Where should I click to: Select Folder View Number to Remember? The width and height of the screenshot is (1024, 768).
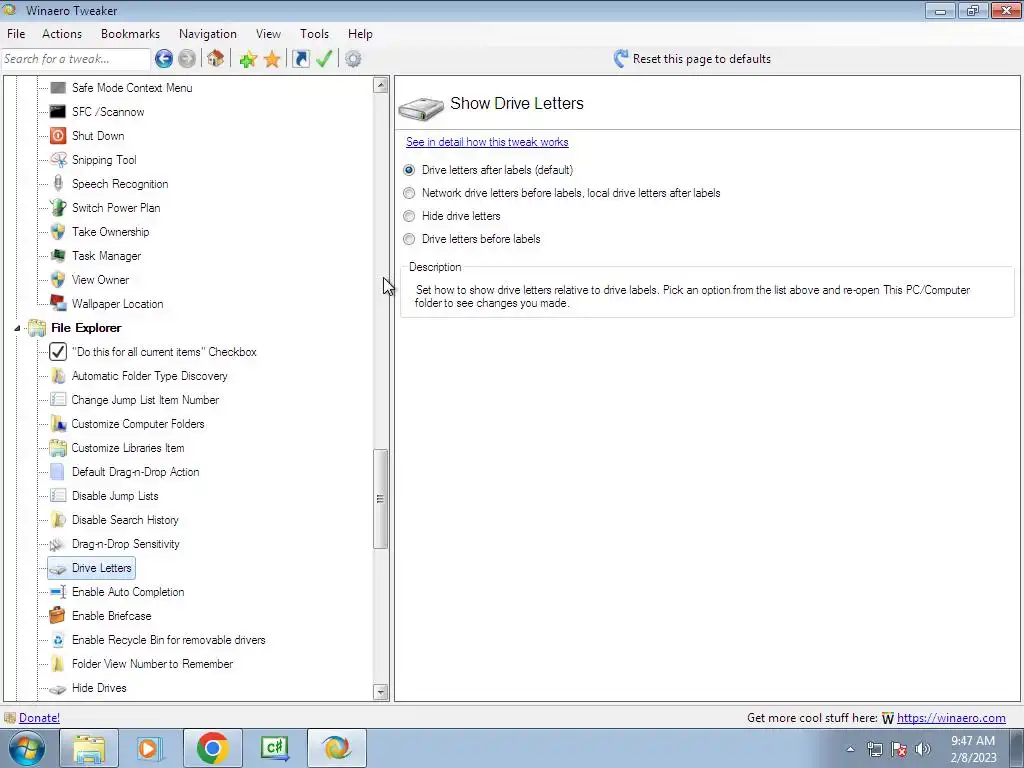pos(152,664)
